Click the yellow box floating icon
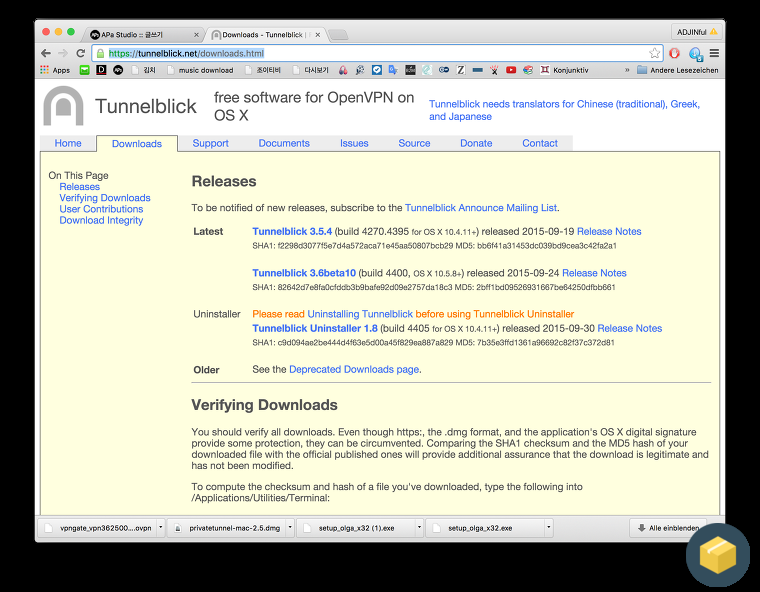Image resolution: width=760 pixels, height=592 pixels. pyautogui.click(x=718, y=555)
